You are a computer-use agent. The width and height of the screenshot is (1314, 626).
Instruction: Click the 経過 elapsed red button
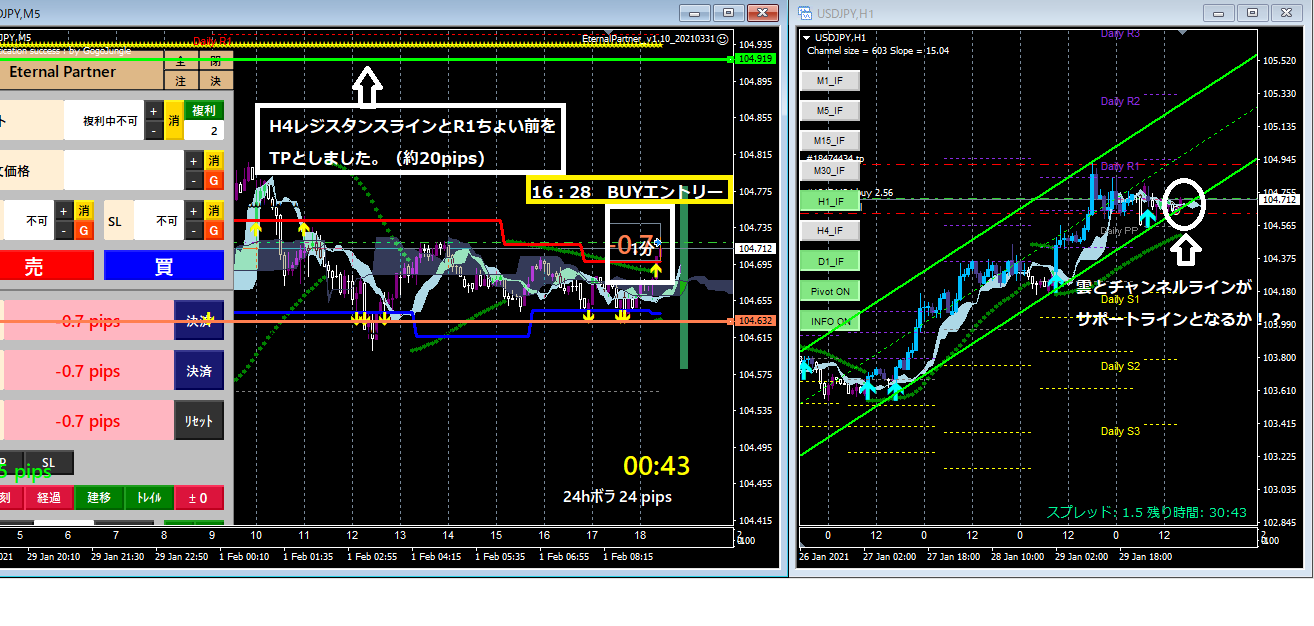coord(49,498)
